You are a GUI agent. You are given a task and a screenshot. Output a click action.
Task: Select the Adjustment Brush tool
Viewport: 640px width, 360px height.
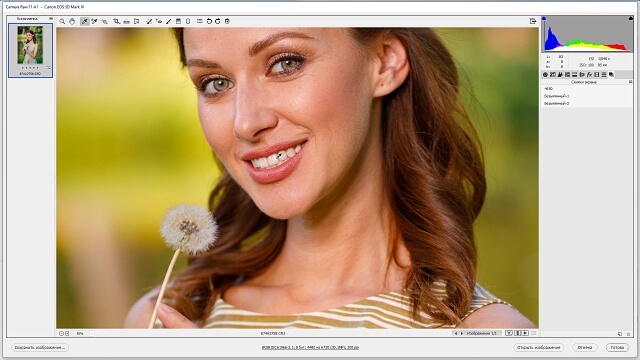coord(169,21)
